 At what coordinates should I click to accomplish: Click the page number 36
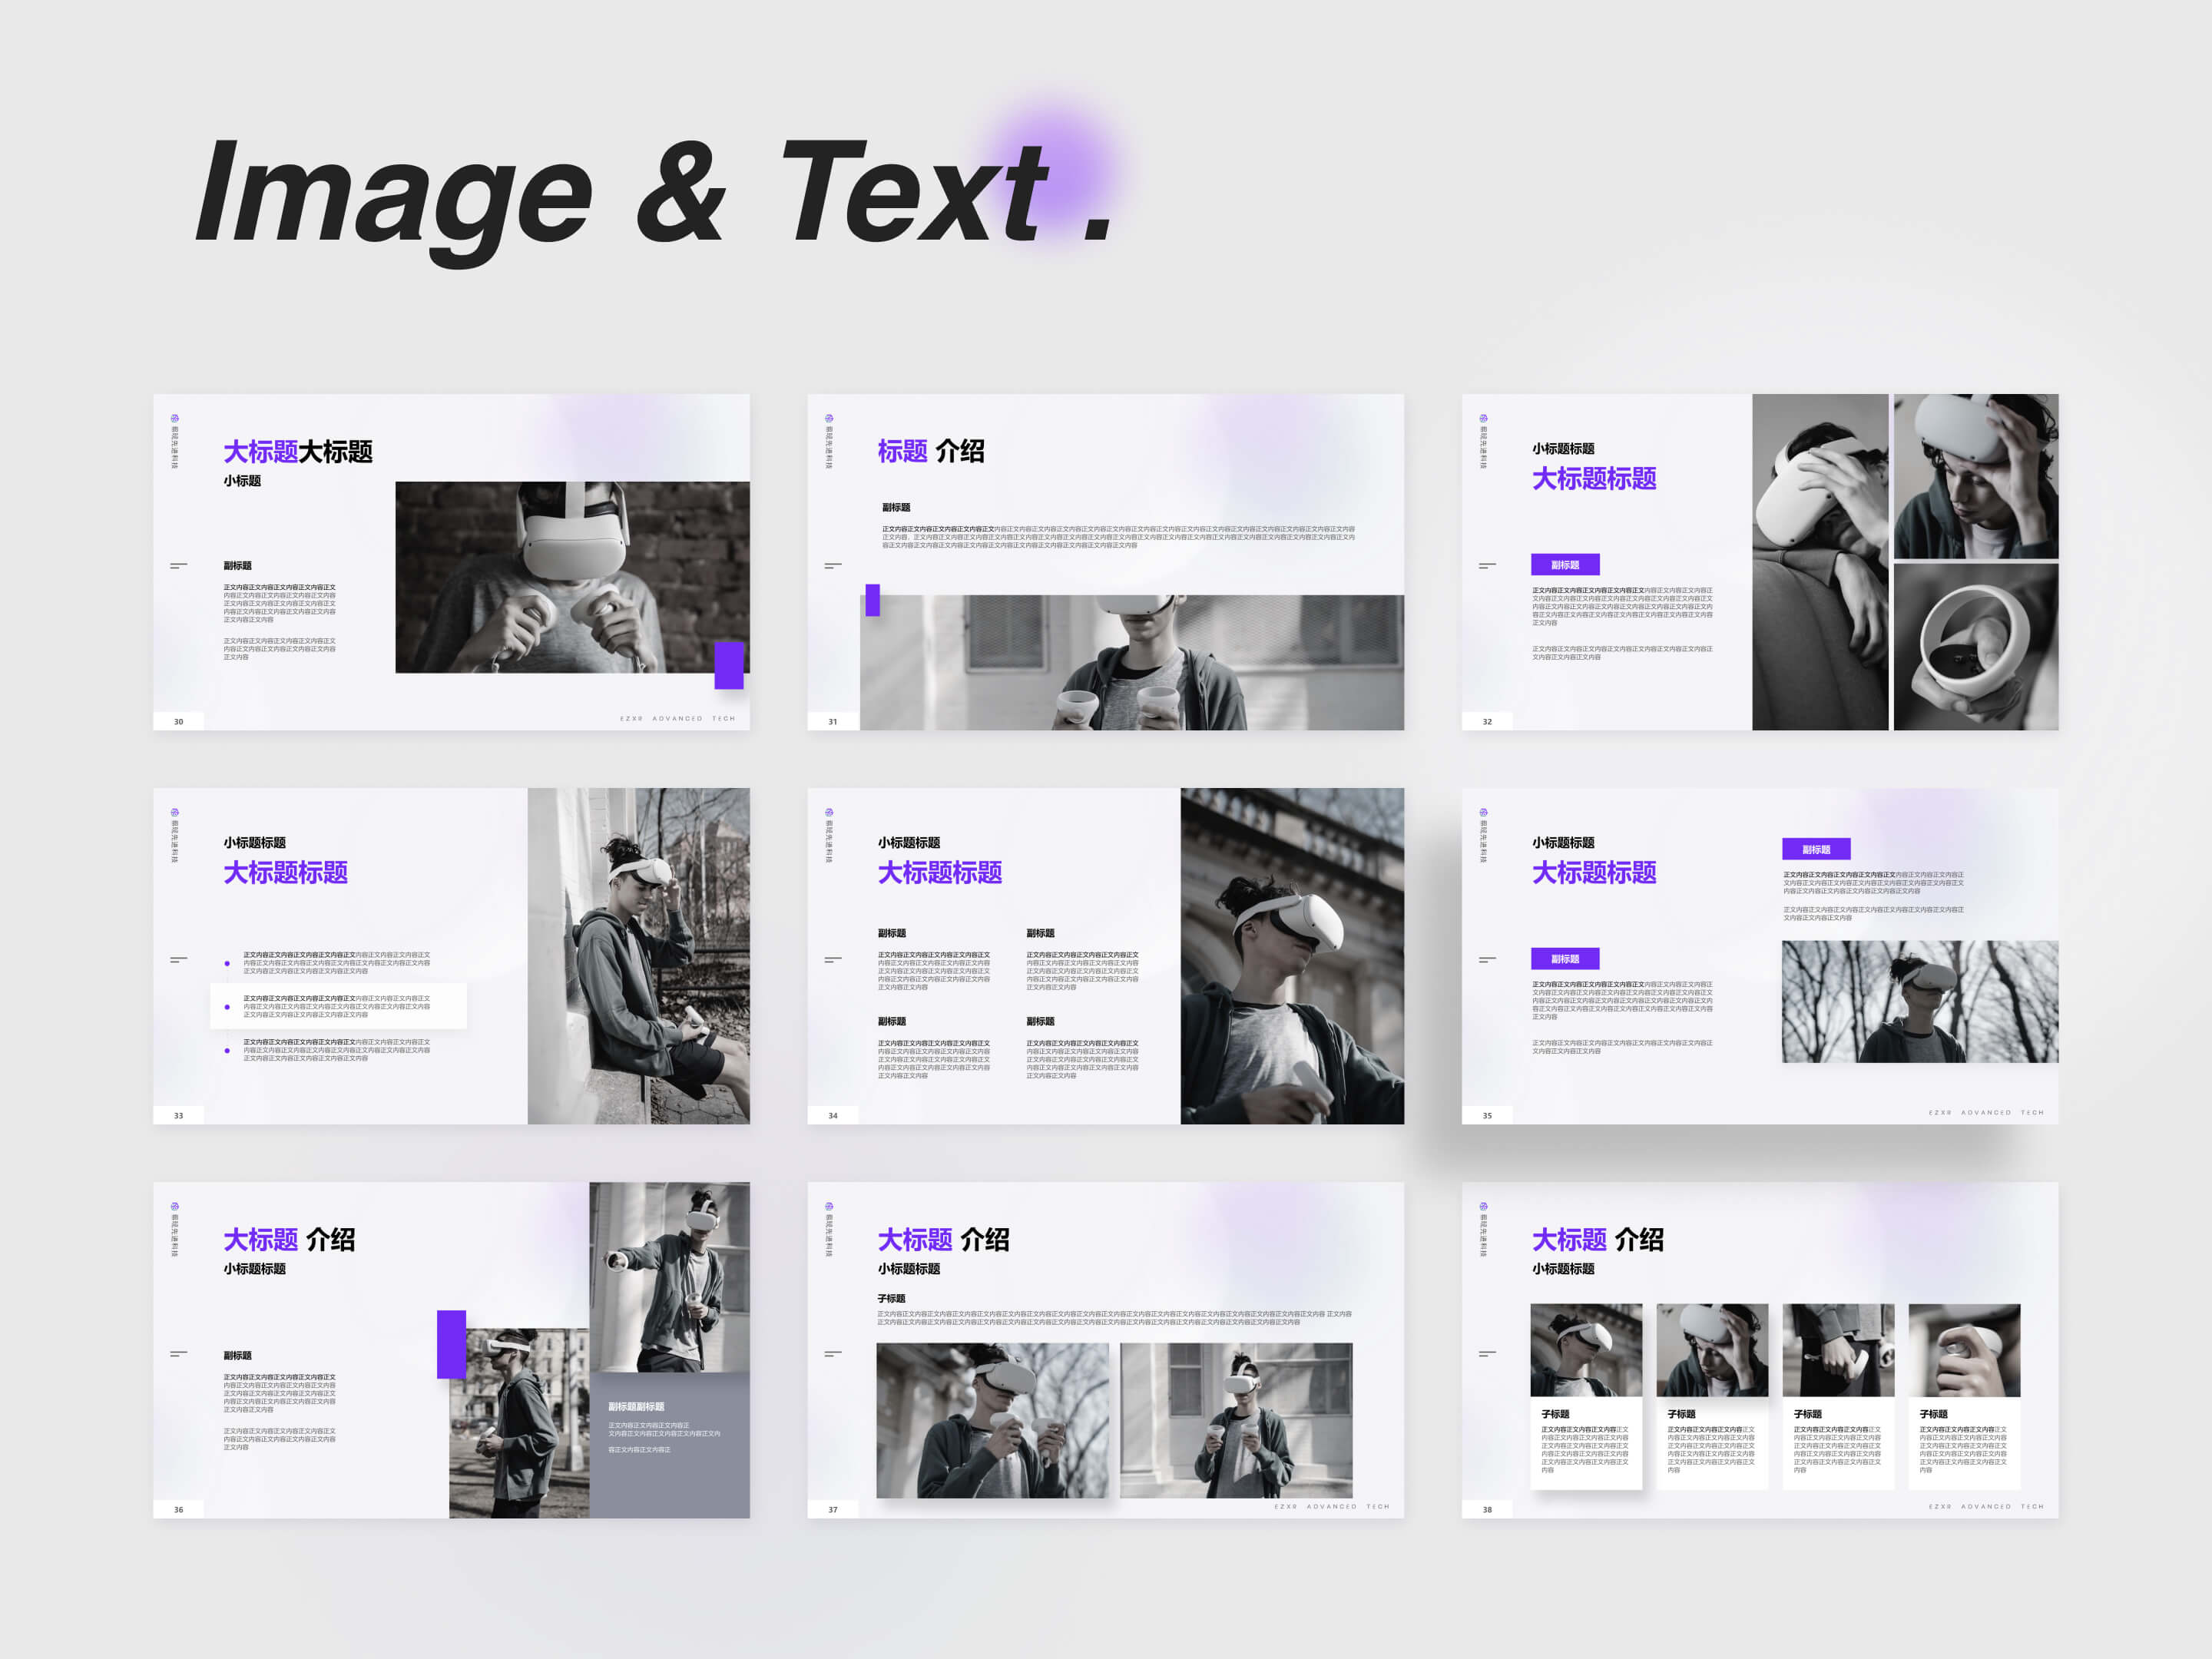179,1509
